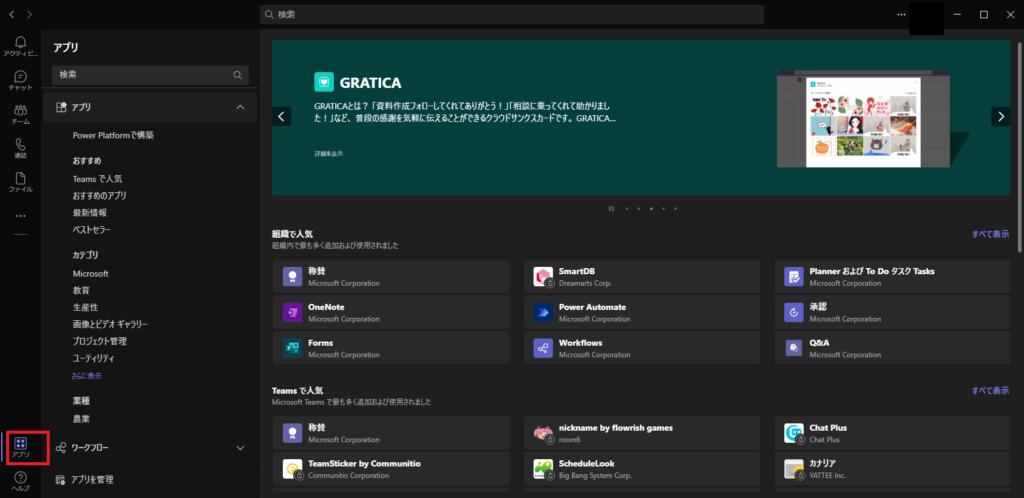
Task: Open the TeamSticker by Communitio icon
Action: click(293, 469)
